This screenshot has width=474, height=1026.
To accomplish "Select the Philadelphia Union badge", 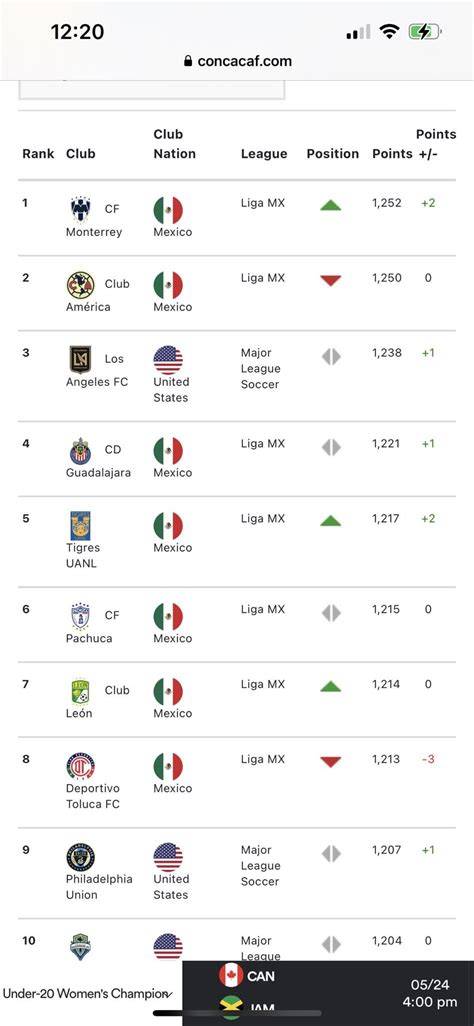I will (81, 857).
